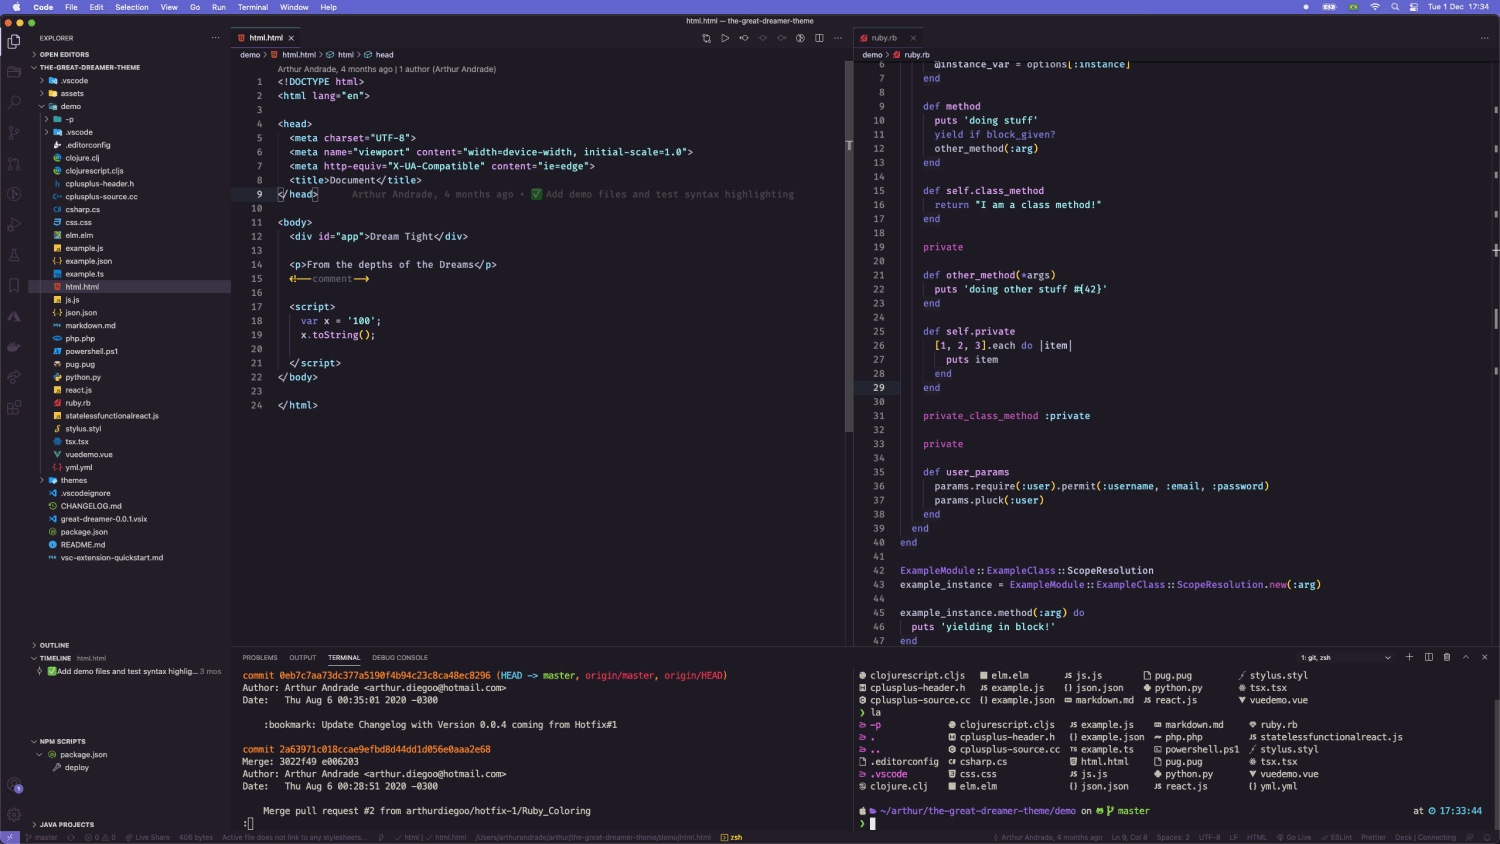Open a new terminal with the plus icon
The width and height of the screenshot is (1500, 844).
(x=1409, y=657)
